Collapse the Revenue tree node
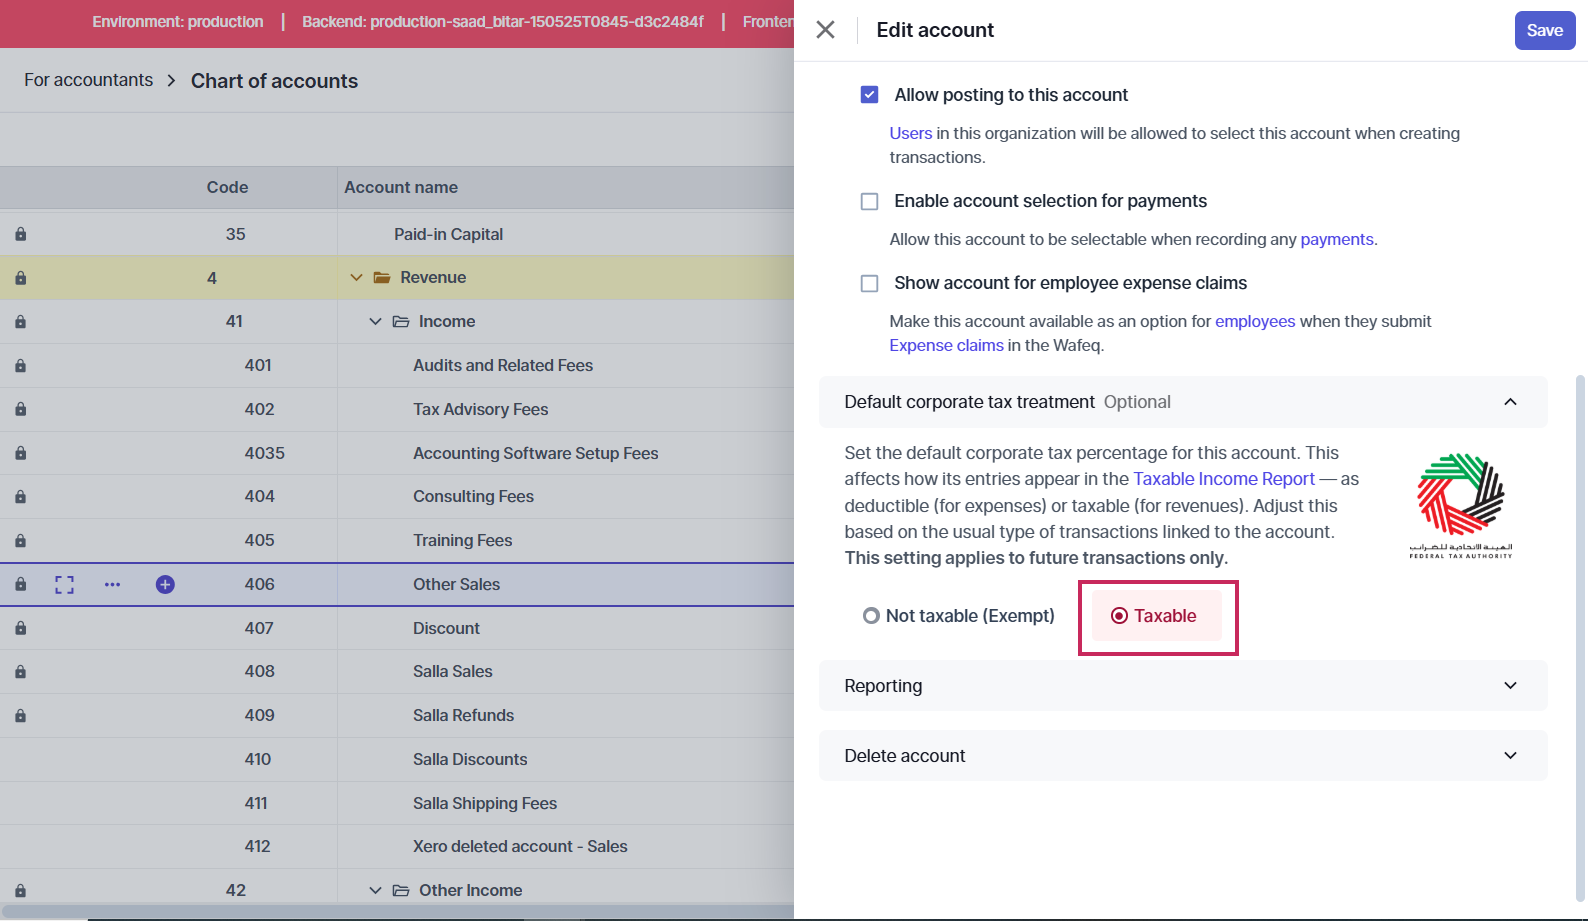This screenshot has height=921, width=1588. 356,278
